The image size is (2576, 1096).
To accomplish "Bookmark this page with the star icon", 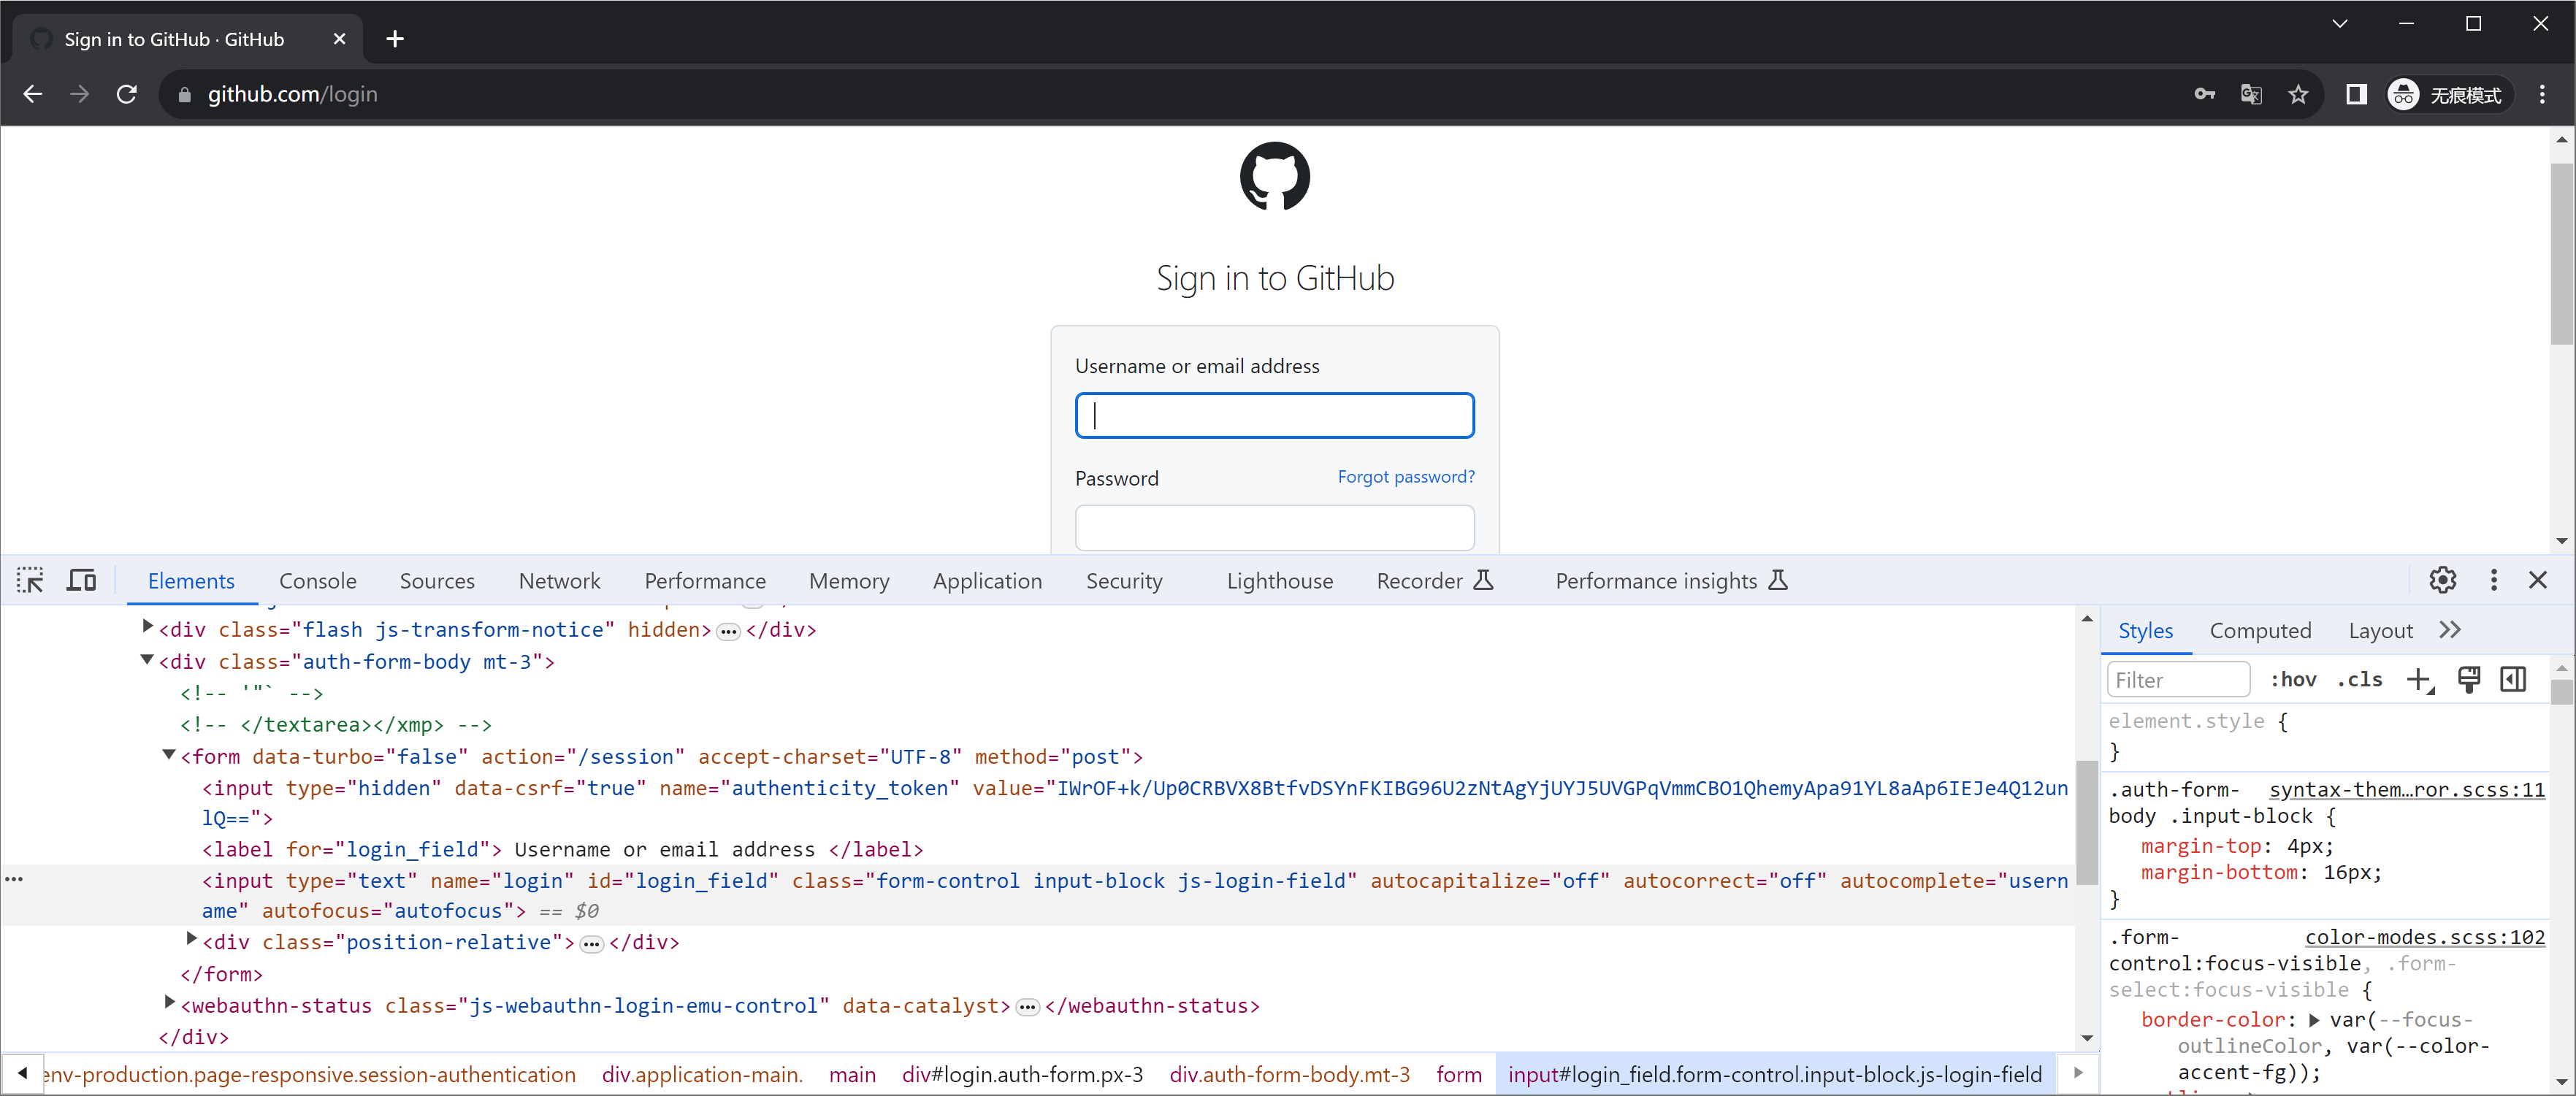I will point(2298,94).
